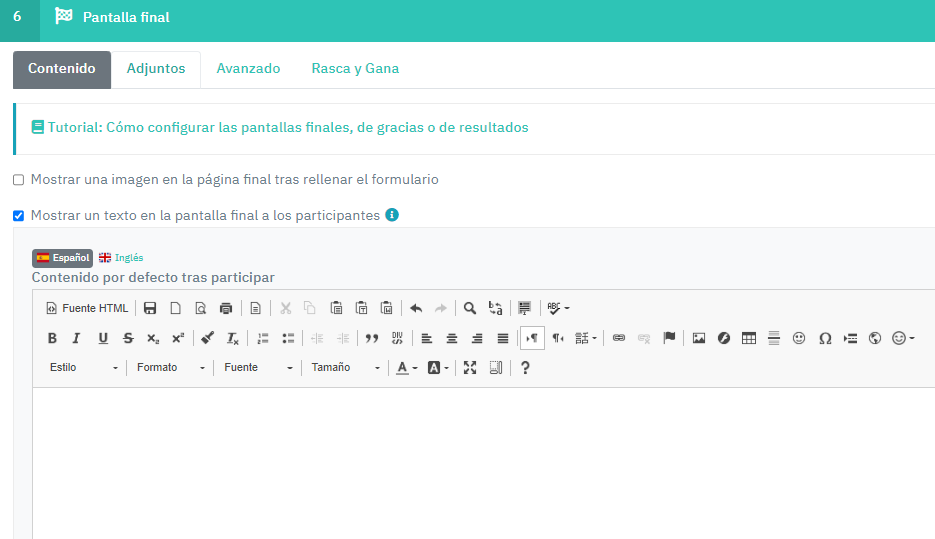935x539 pixels.
Task: Insert a horizontal line
Action: click(774, 338)
